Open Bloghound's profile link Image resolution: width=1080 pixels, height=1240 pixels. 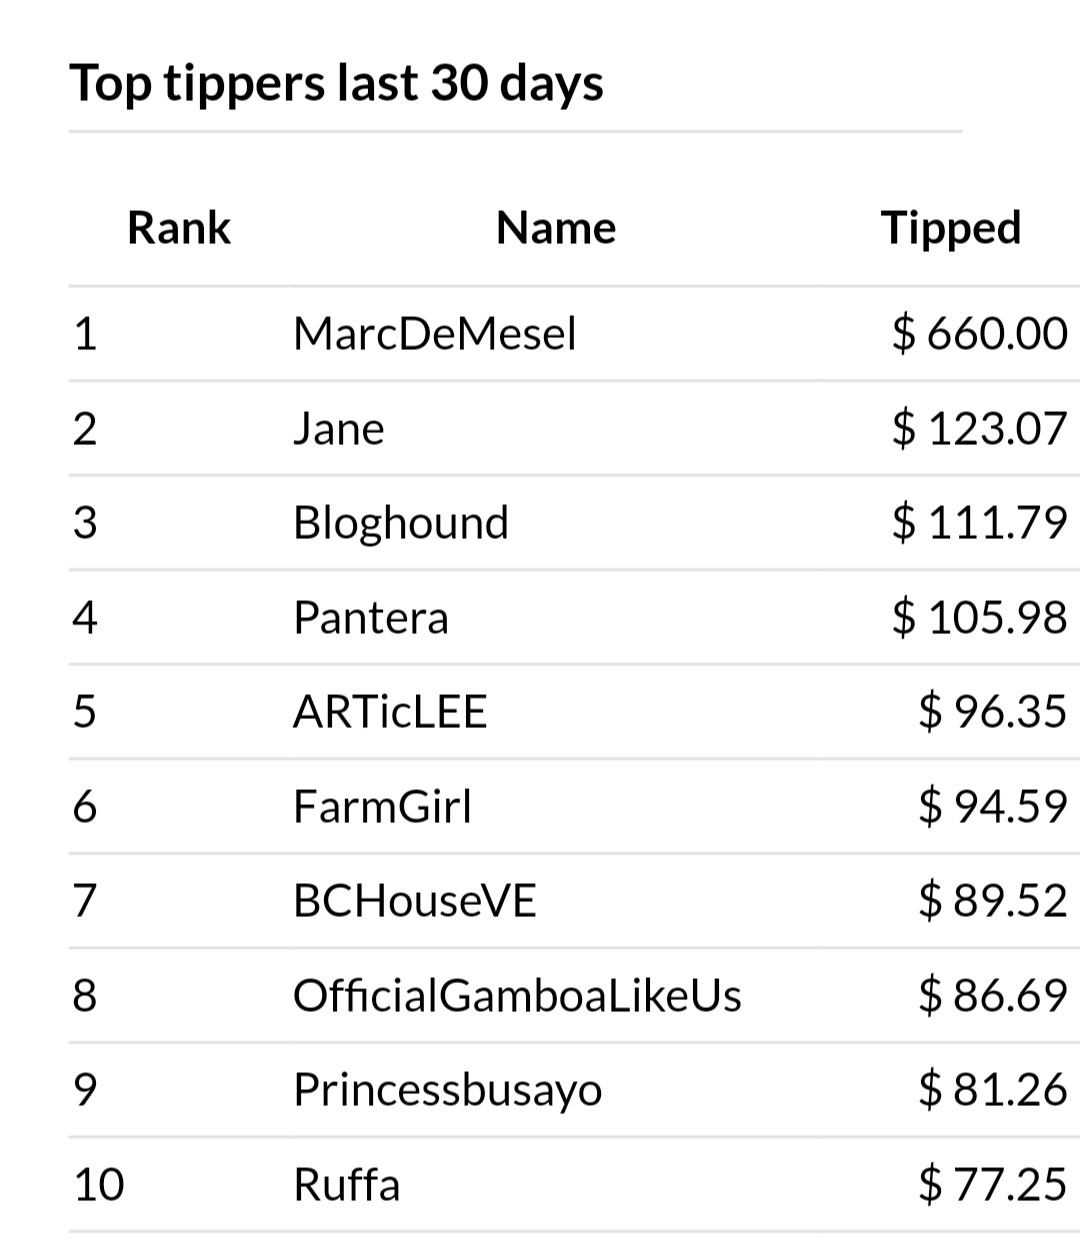[x=401, y=523]
